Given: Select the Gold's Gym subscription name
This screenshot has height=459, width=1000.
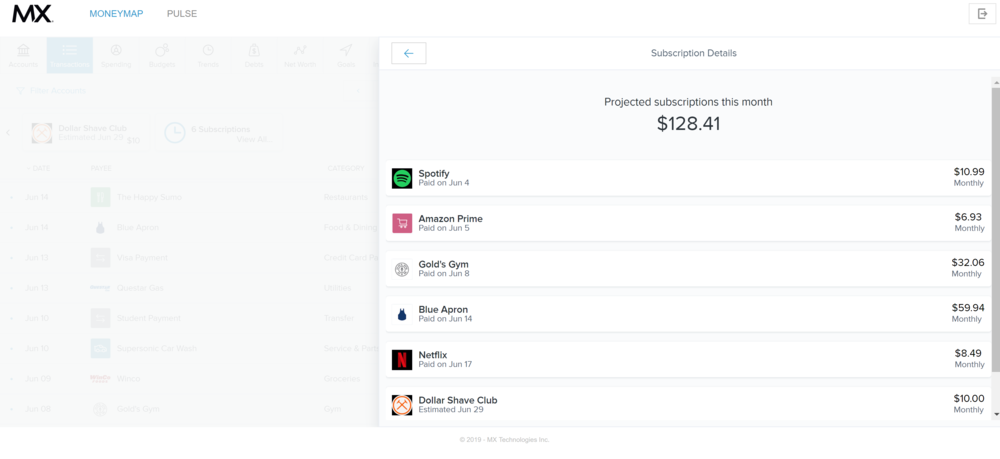Looking at the screenshot, I should click(x=443, y=264).
